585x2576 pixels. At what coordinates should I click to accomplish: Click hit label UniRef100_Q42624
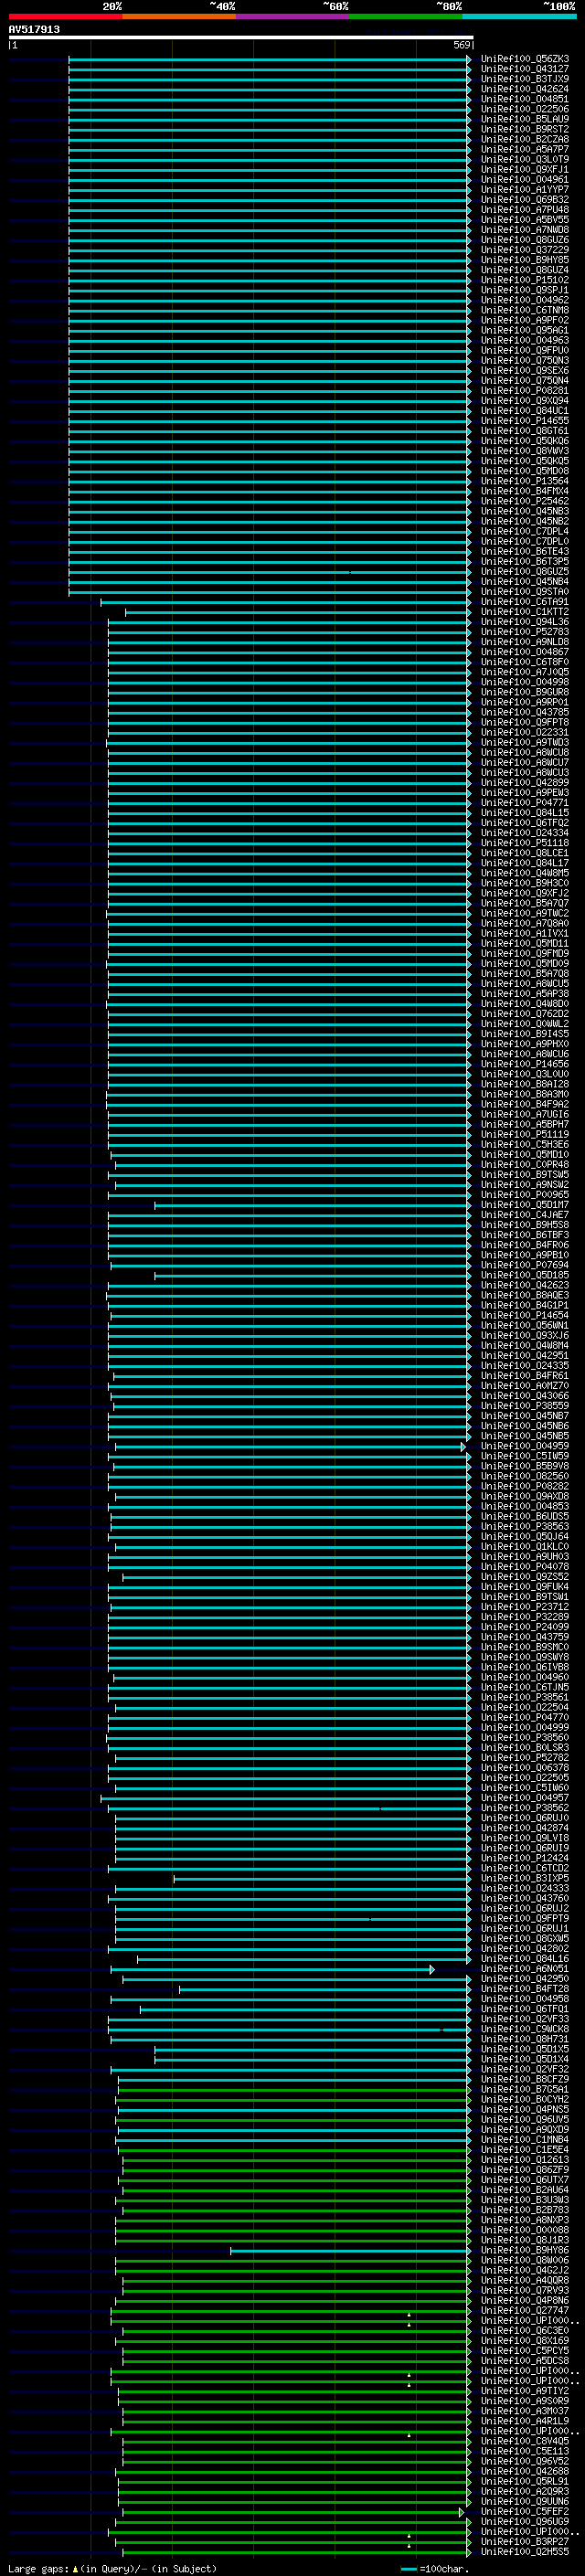point(525,89)
